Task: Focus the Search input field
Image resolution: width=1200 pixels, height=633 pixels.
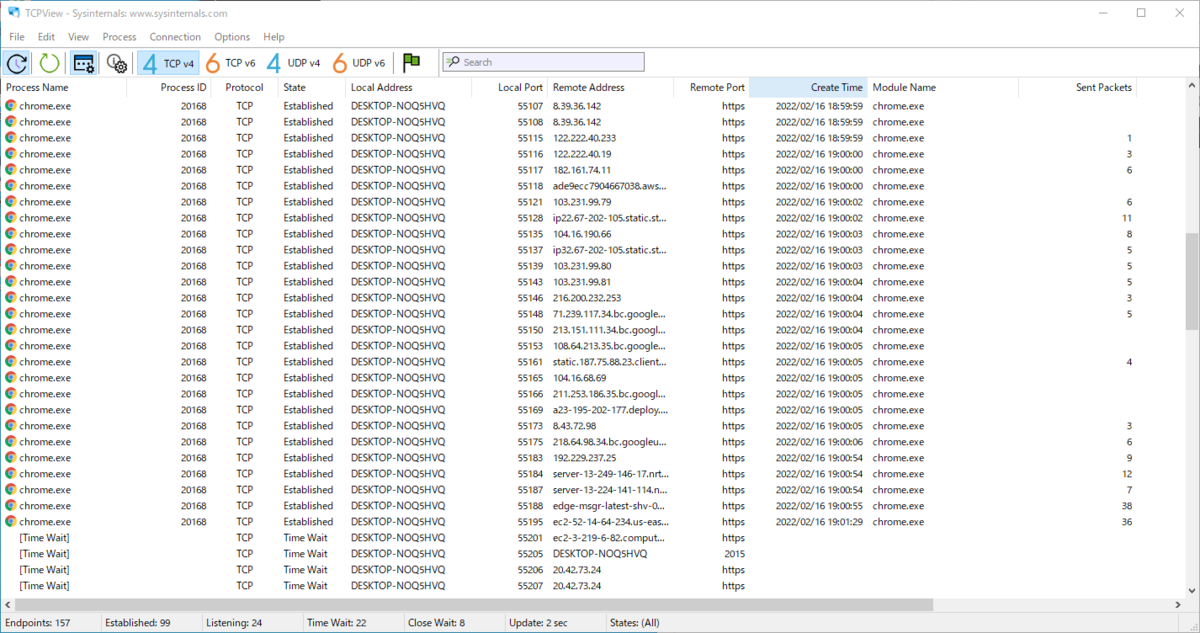Action: coord(544,62)
